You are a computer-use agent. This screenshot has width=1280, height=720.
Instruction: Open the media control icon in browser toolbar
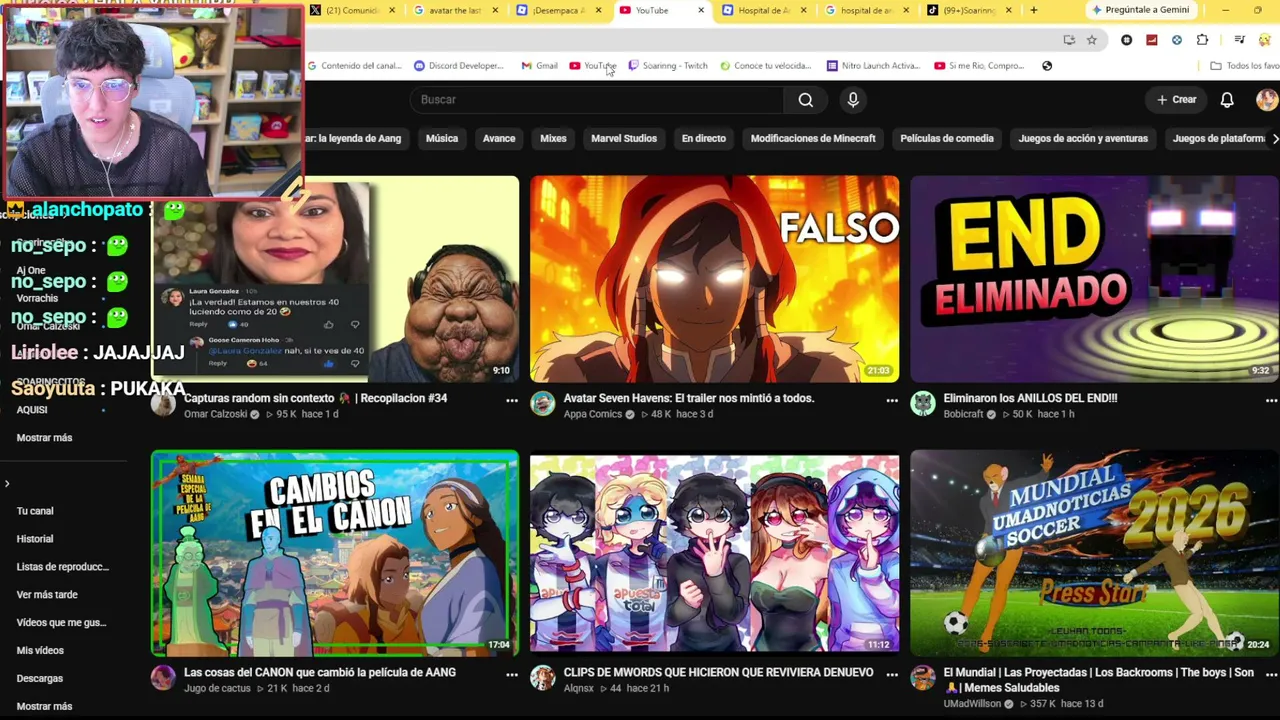[1239, 40]
